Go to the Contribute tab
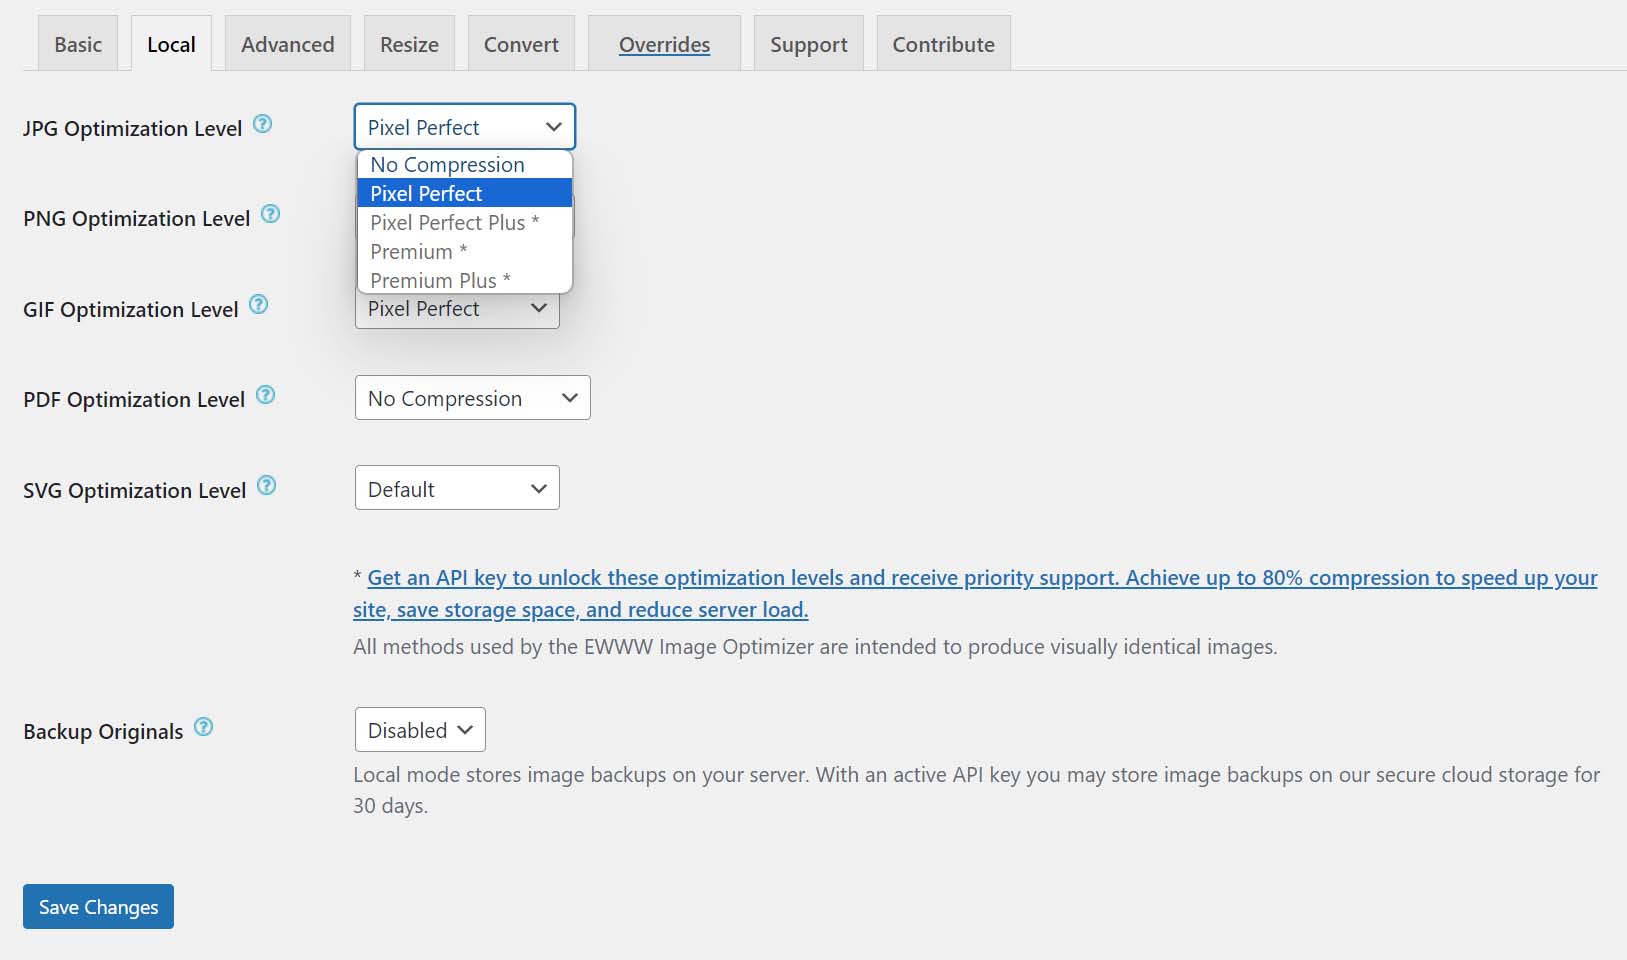Image resolution: width=1627 pixels, height=960 pixels. 942,43
